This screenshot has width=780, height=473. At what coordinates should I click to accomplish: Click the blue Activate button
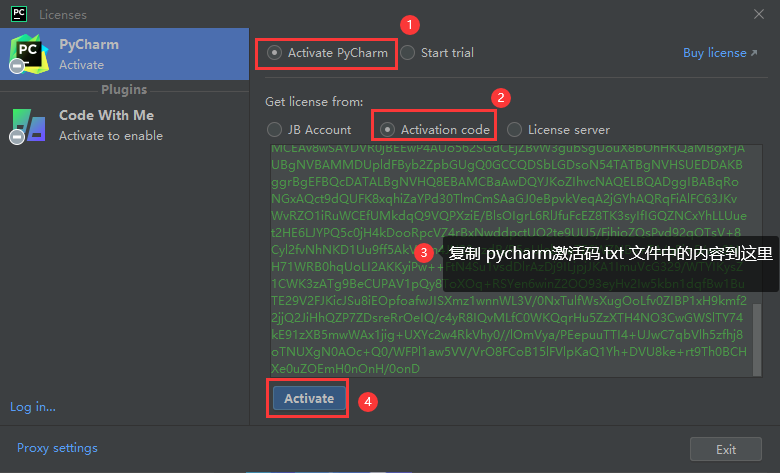[x=309, y=398]
